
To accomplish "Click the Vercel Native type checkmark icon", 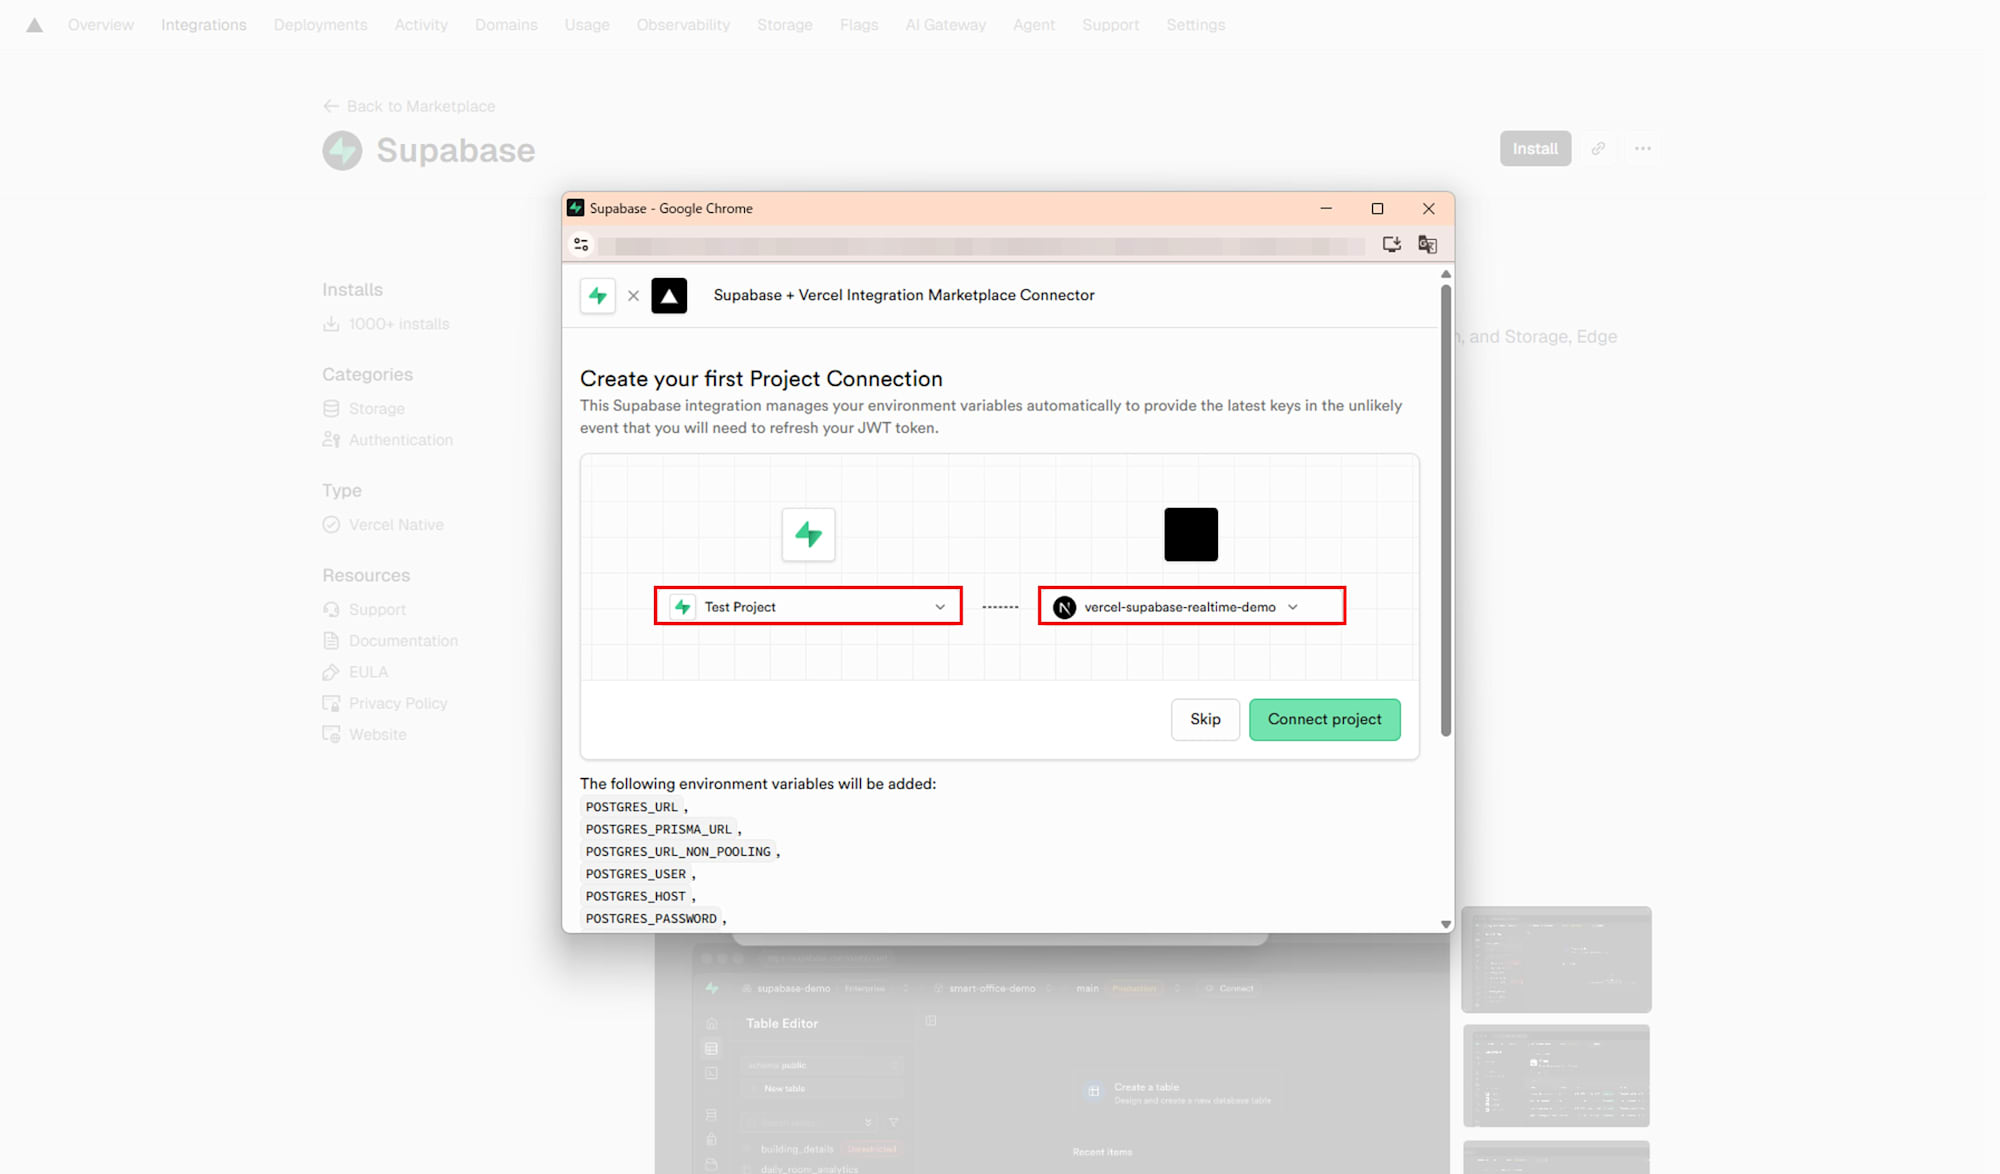I will (x=331, y=524).
